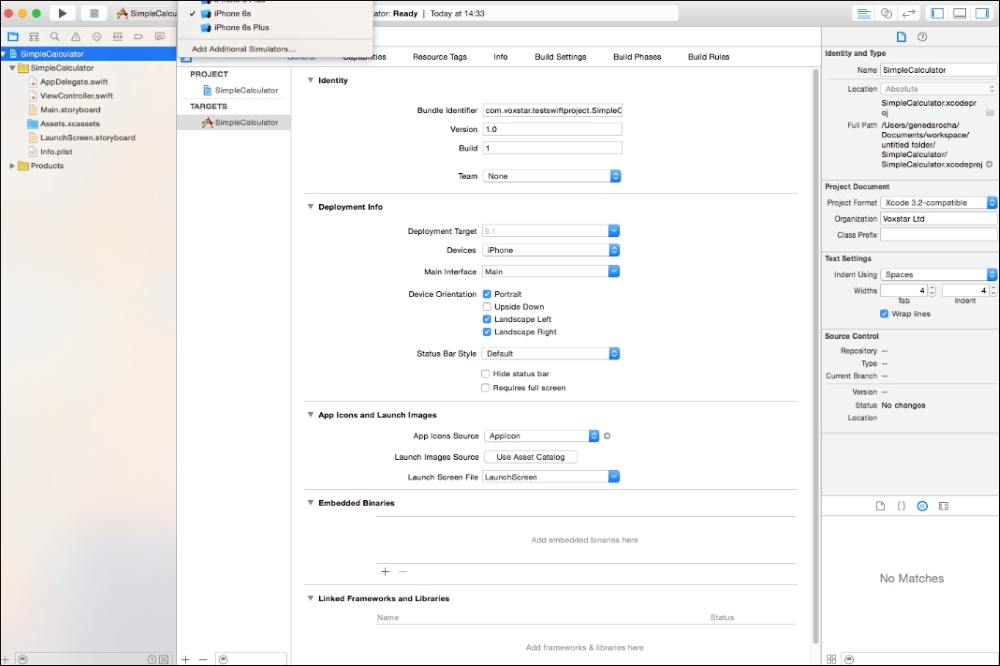The width and height of the screenshot is (1000, 666).
Task: Click the Bundle Identifier field
Action: pyautogui.click(x=552, y=110)
